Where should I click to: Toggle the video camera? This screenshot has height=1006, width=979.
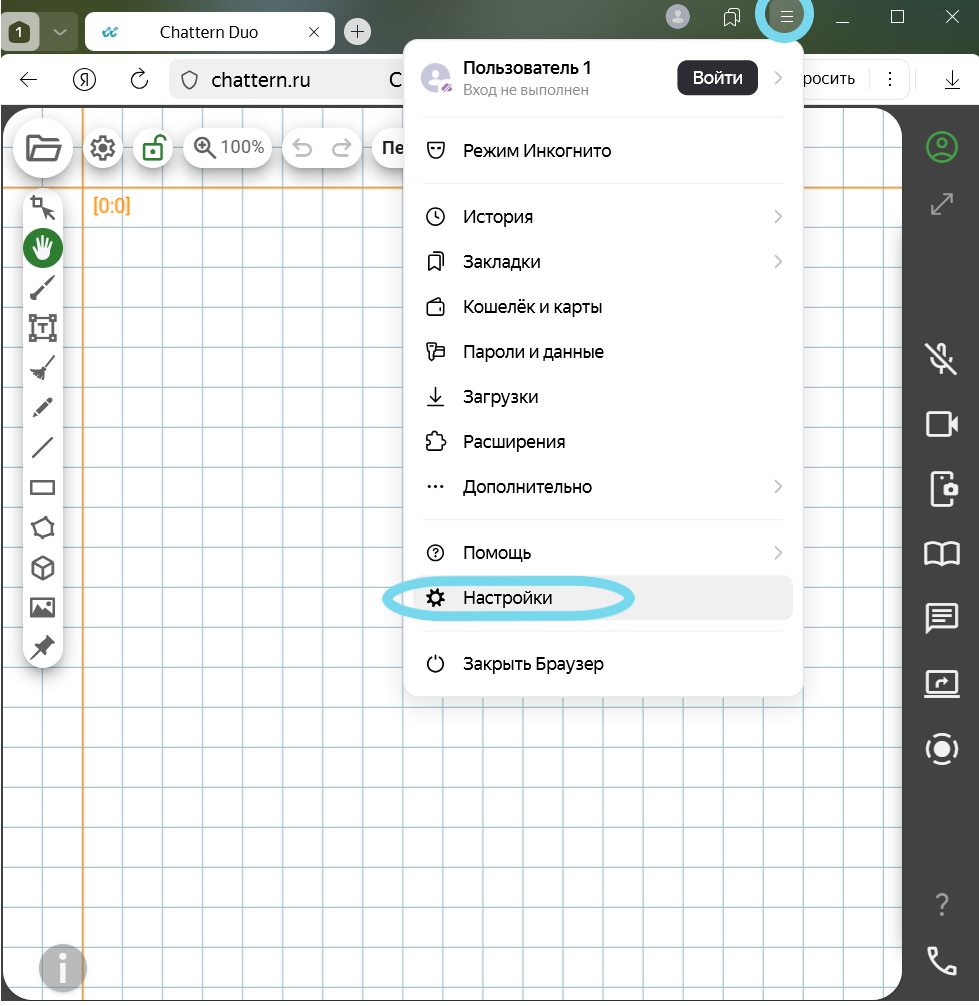[941, 424]
